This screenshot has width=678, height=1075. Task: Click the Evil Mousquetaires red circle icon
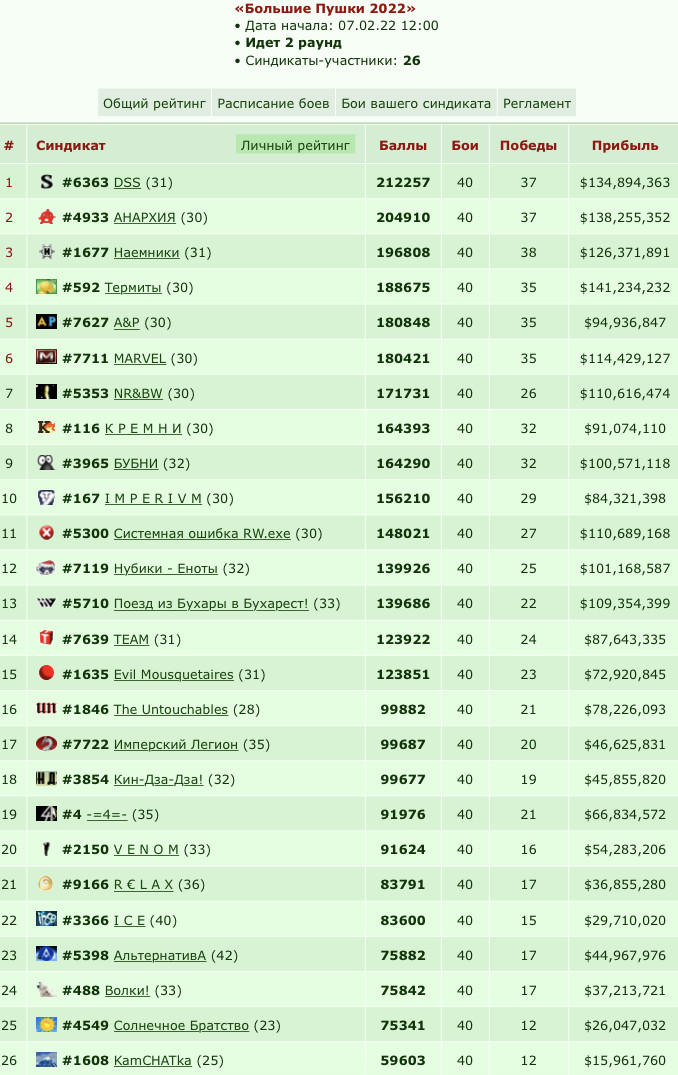(46, 673)
